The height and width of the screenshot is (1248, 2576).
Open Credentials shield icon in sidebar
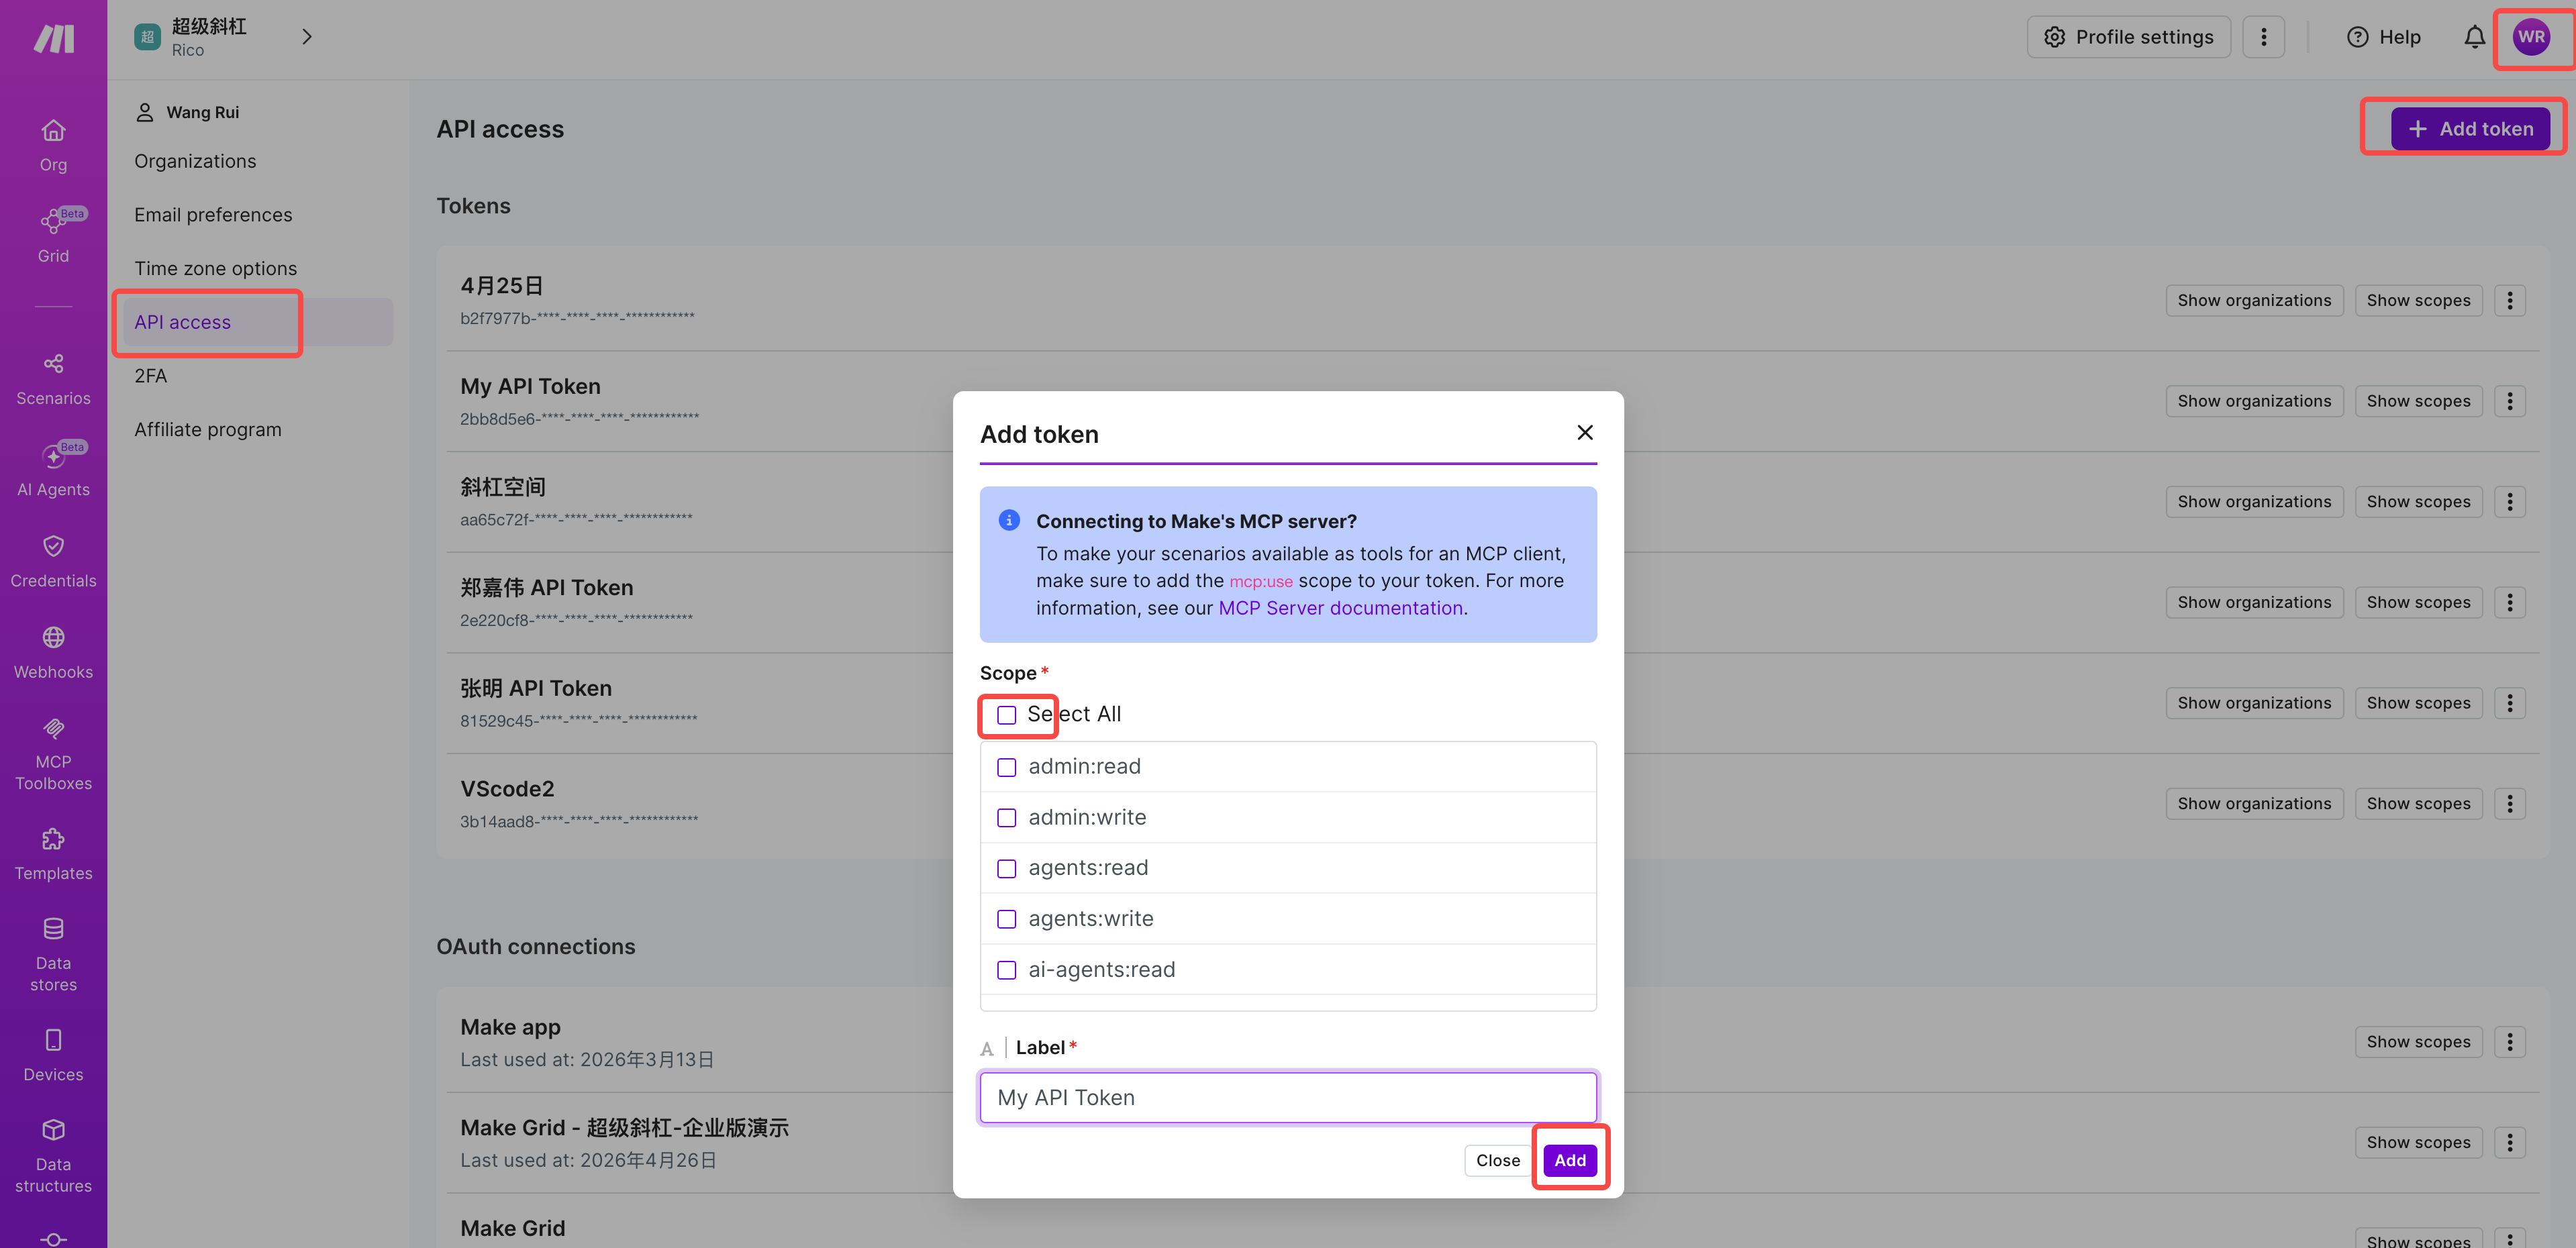53,546
